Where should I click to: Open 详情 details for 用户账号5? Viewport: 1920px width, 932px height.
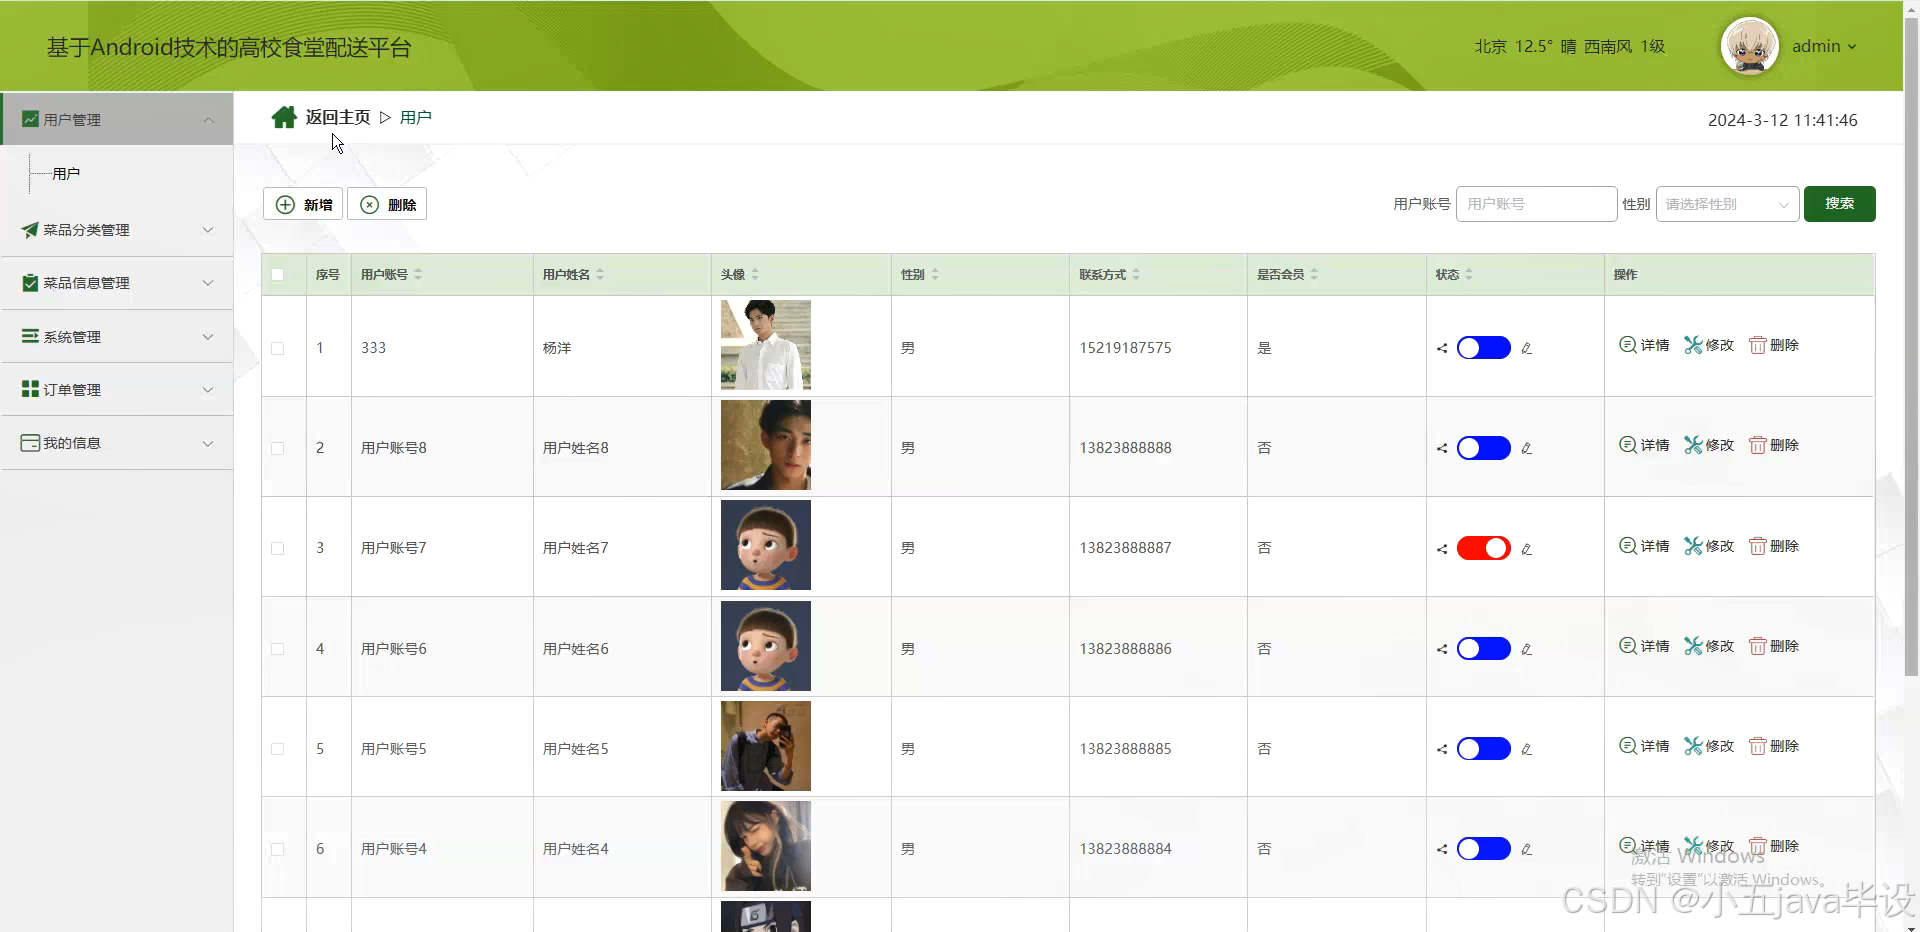click(x=1644, y=746)
